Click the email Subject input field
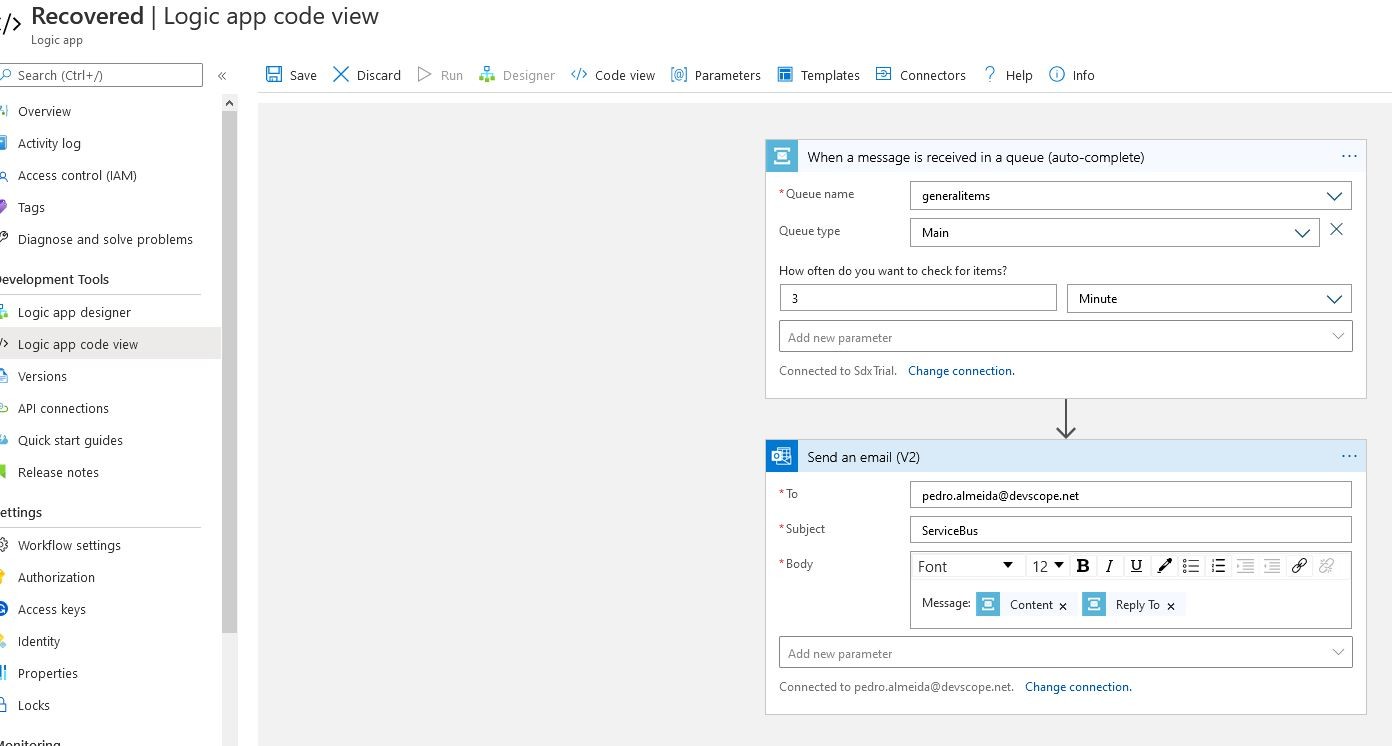1392x746 pixels. pyautogui.click(x=1130, y=530)
